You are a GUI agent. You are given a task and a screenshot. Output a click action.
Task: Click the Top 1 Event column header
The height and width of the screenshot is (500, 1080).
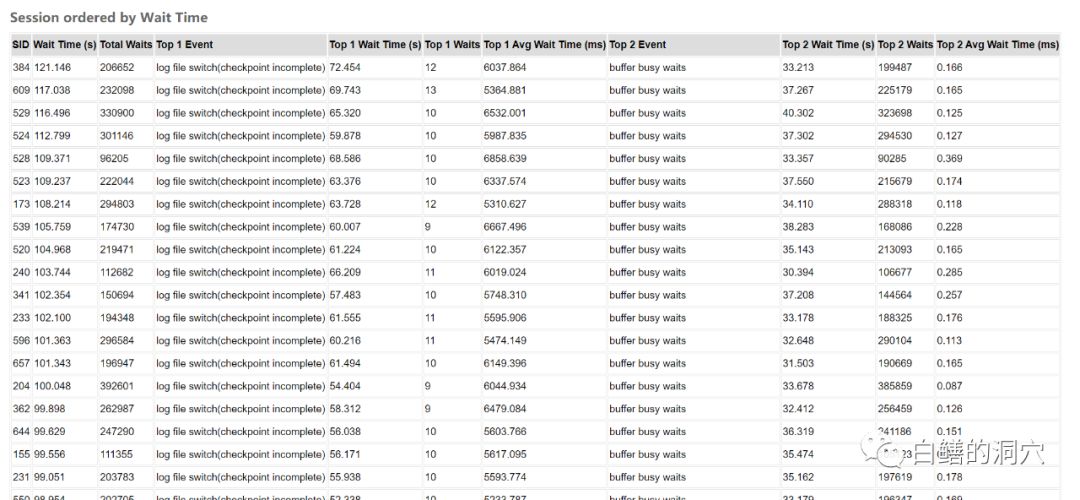pos(185,45)
